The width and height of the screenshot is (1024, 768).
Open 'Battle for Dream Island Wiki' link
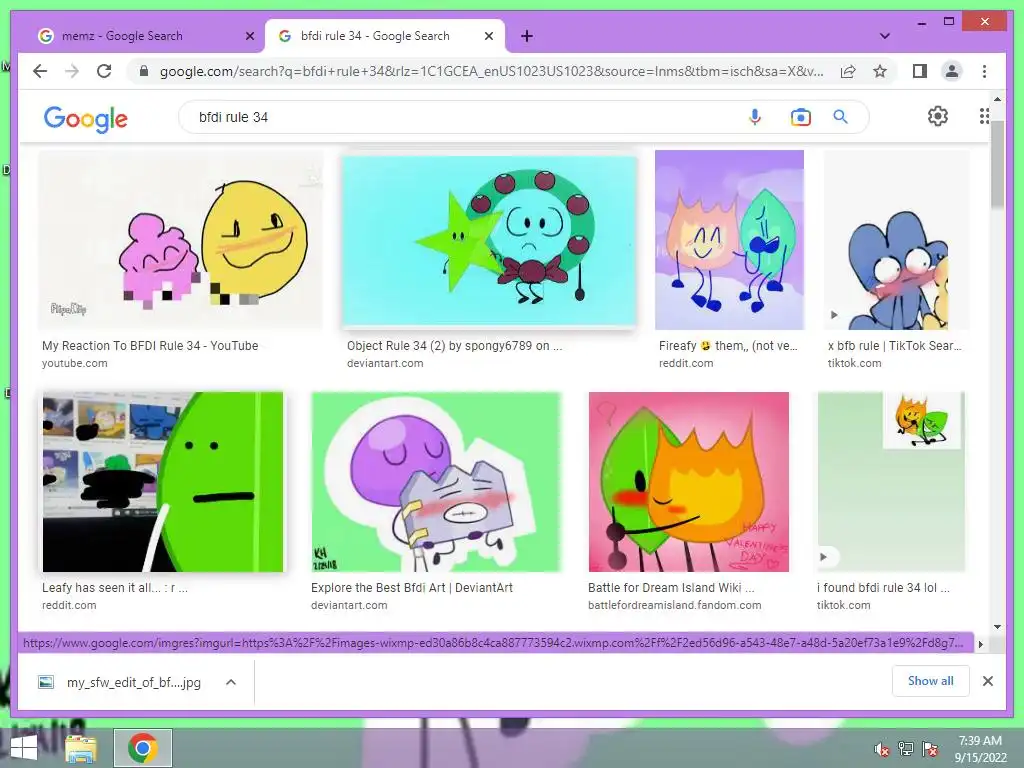tap(671, 587)
